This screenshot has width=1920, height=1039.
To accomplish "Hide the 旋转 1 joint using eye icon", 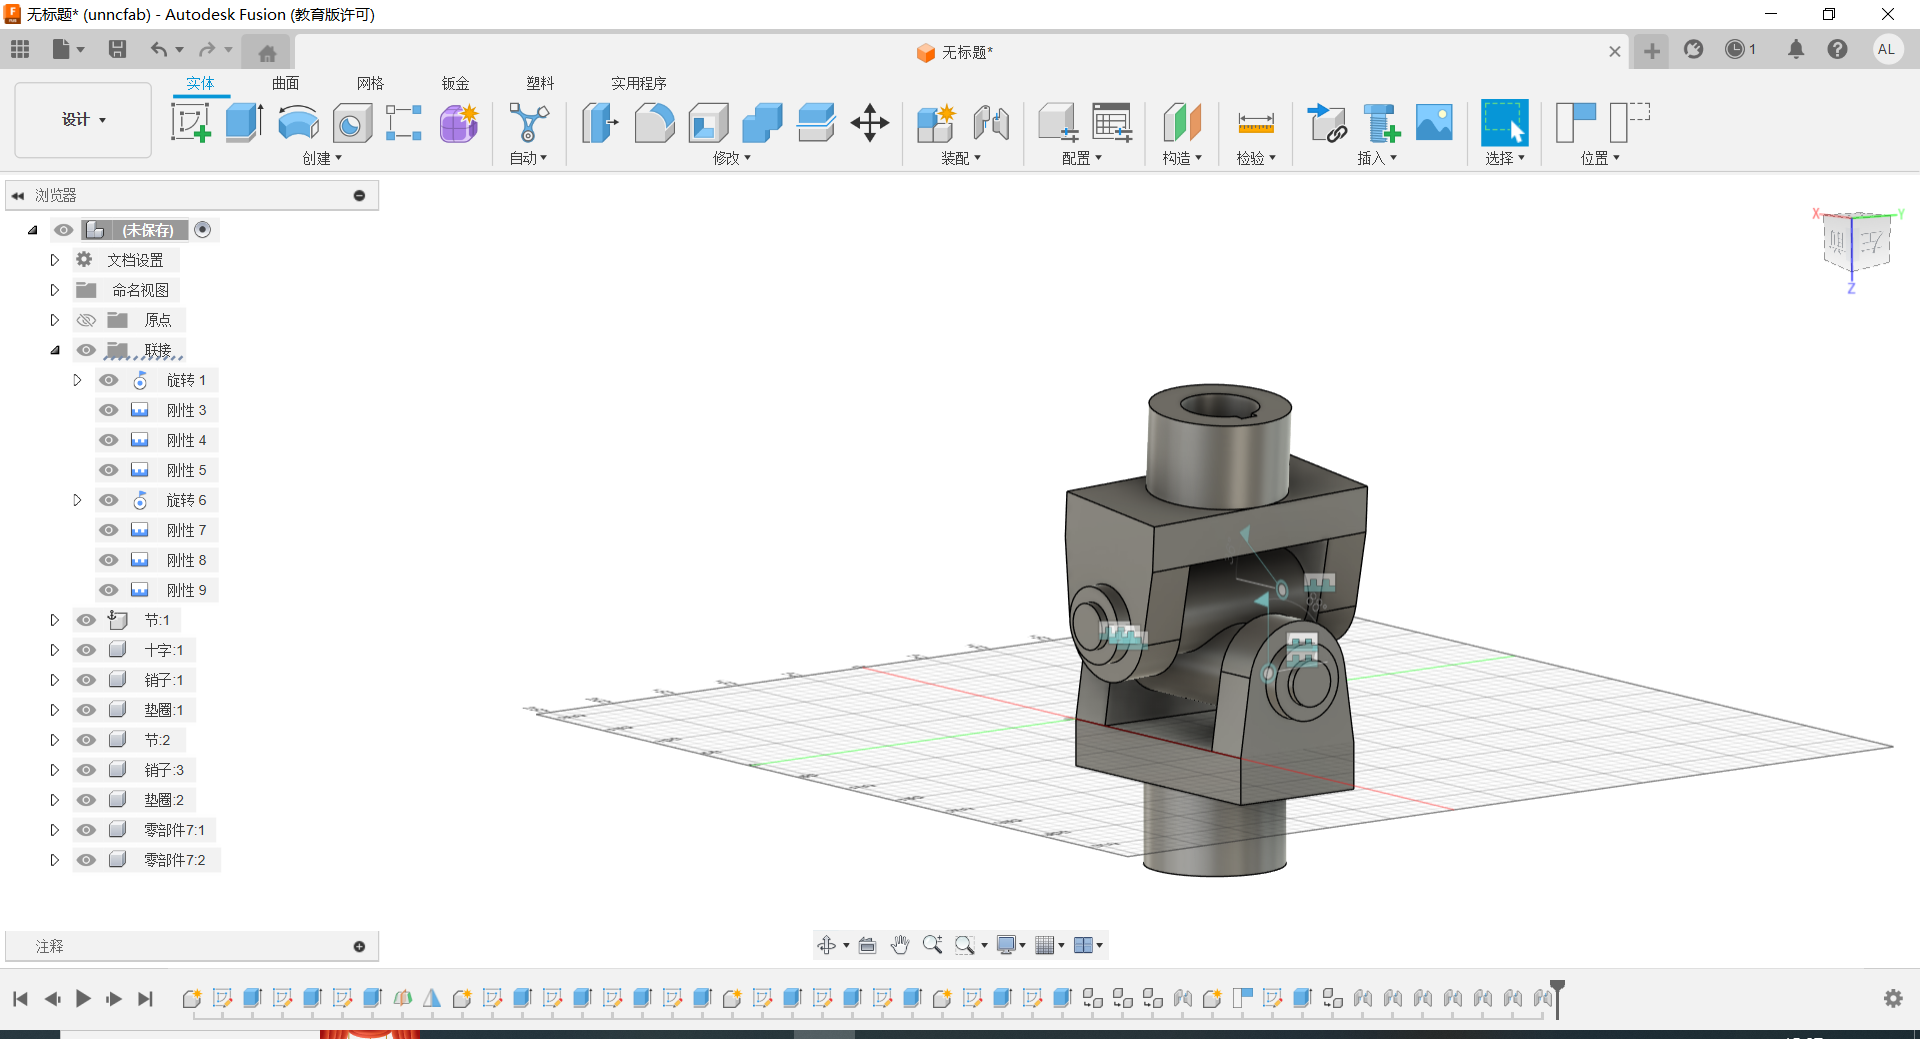I will [x=109, y=380].
